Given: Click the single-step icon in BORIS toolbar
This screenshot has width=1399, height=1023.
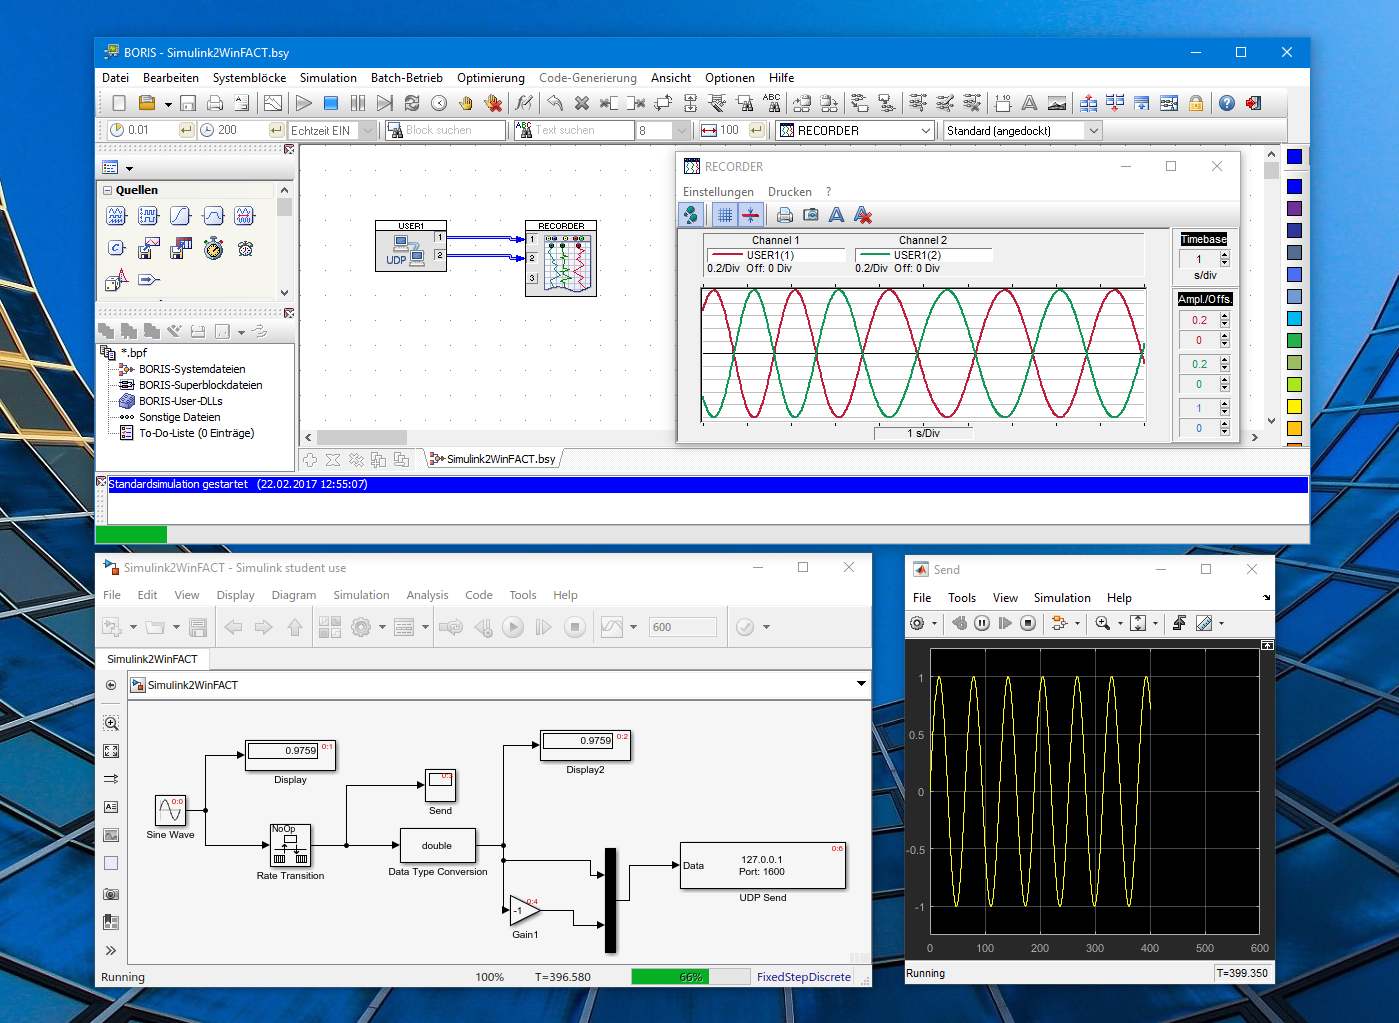Looking at the screenshot, I should pos(385,103).
